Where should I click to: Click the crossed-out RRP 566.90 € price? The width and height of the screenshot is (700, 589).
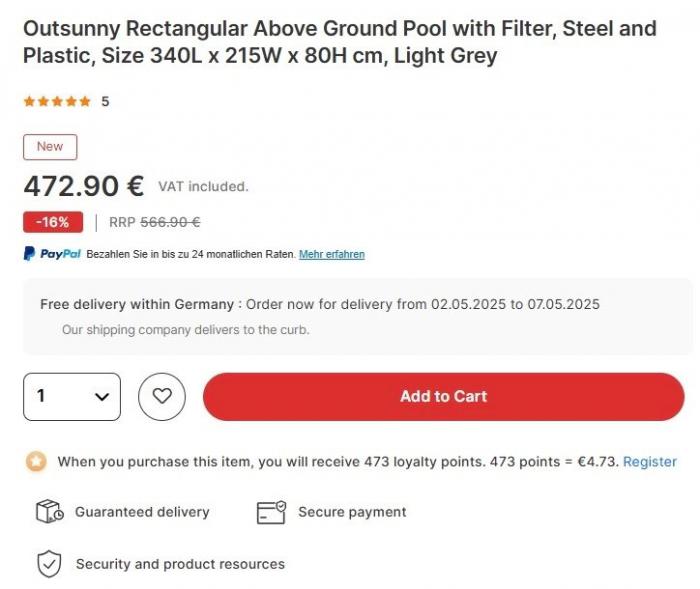coord(170,222)
